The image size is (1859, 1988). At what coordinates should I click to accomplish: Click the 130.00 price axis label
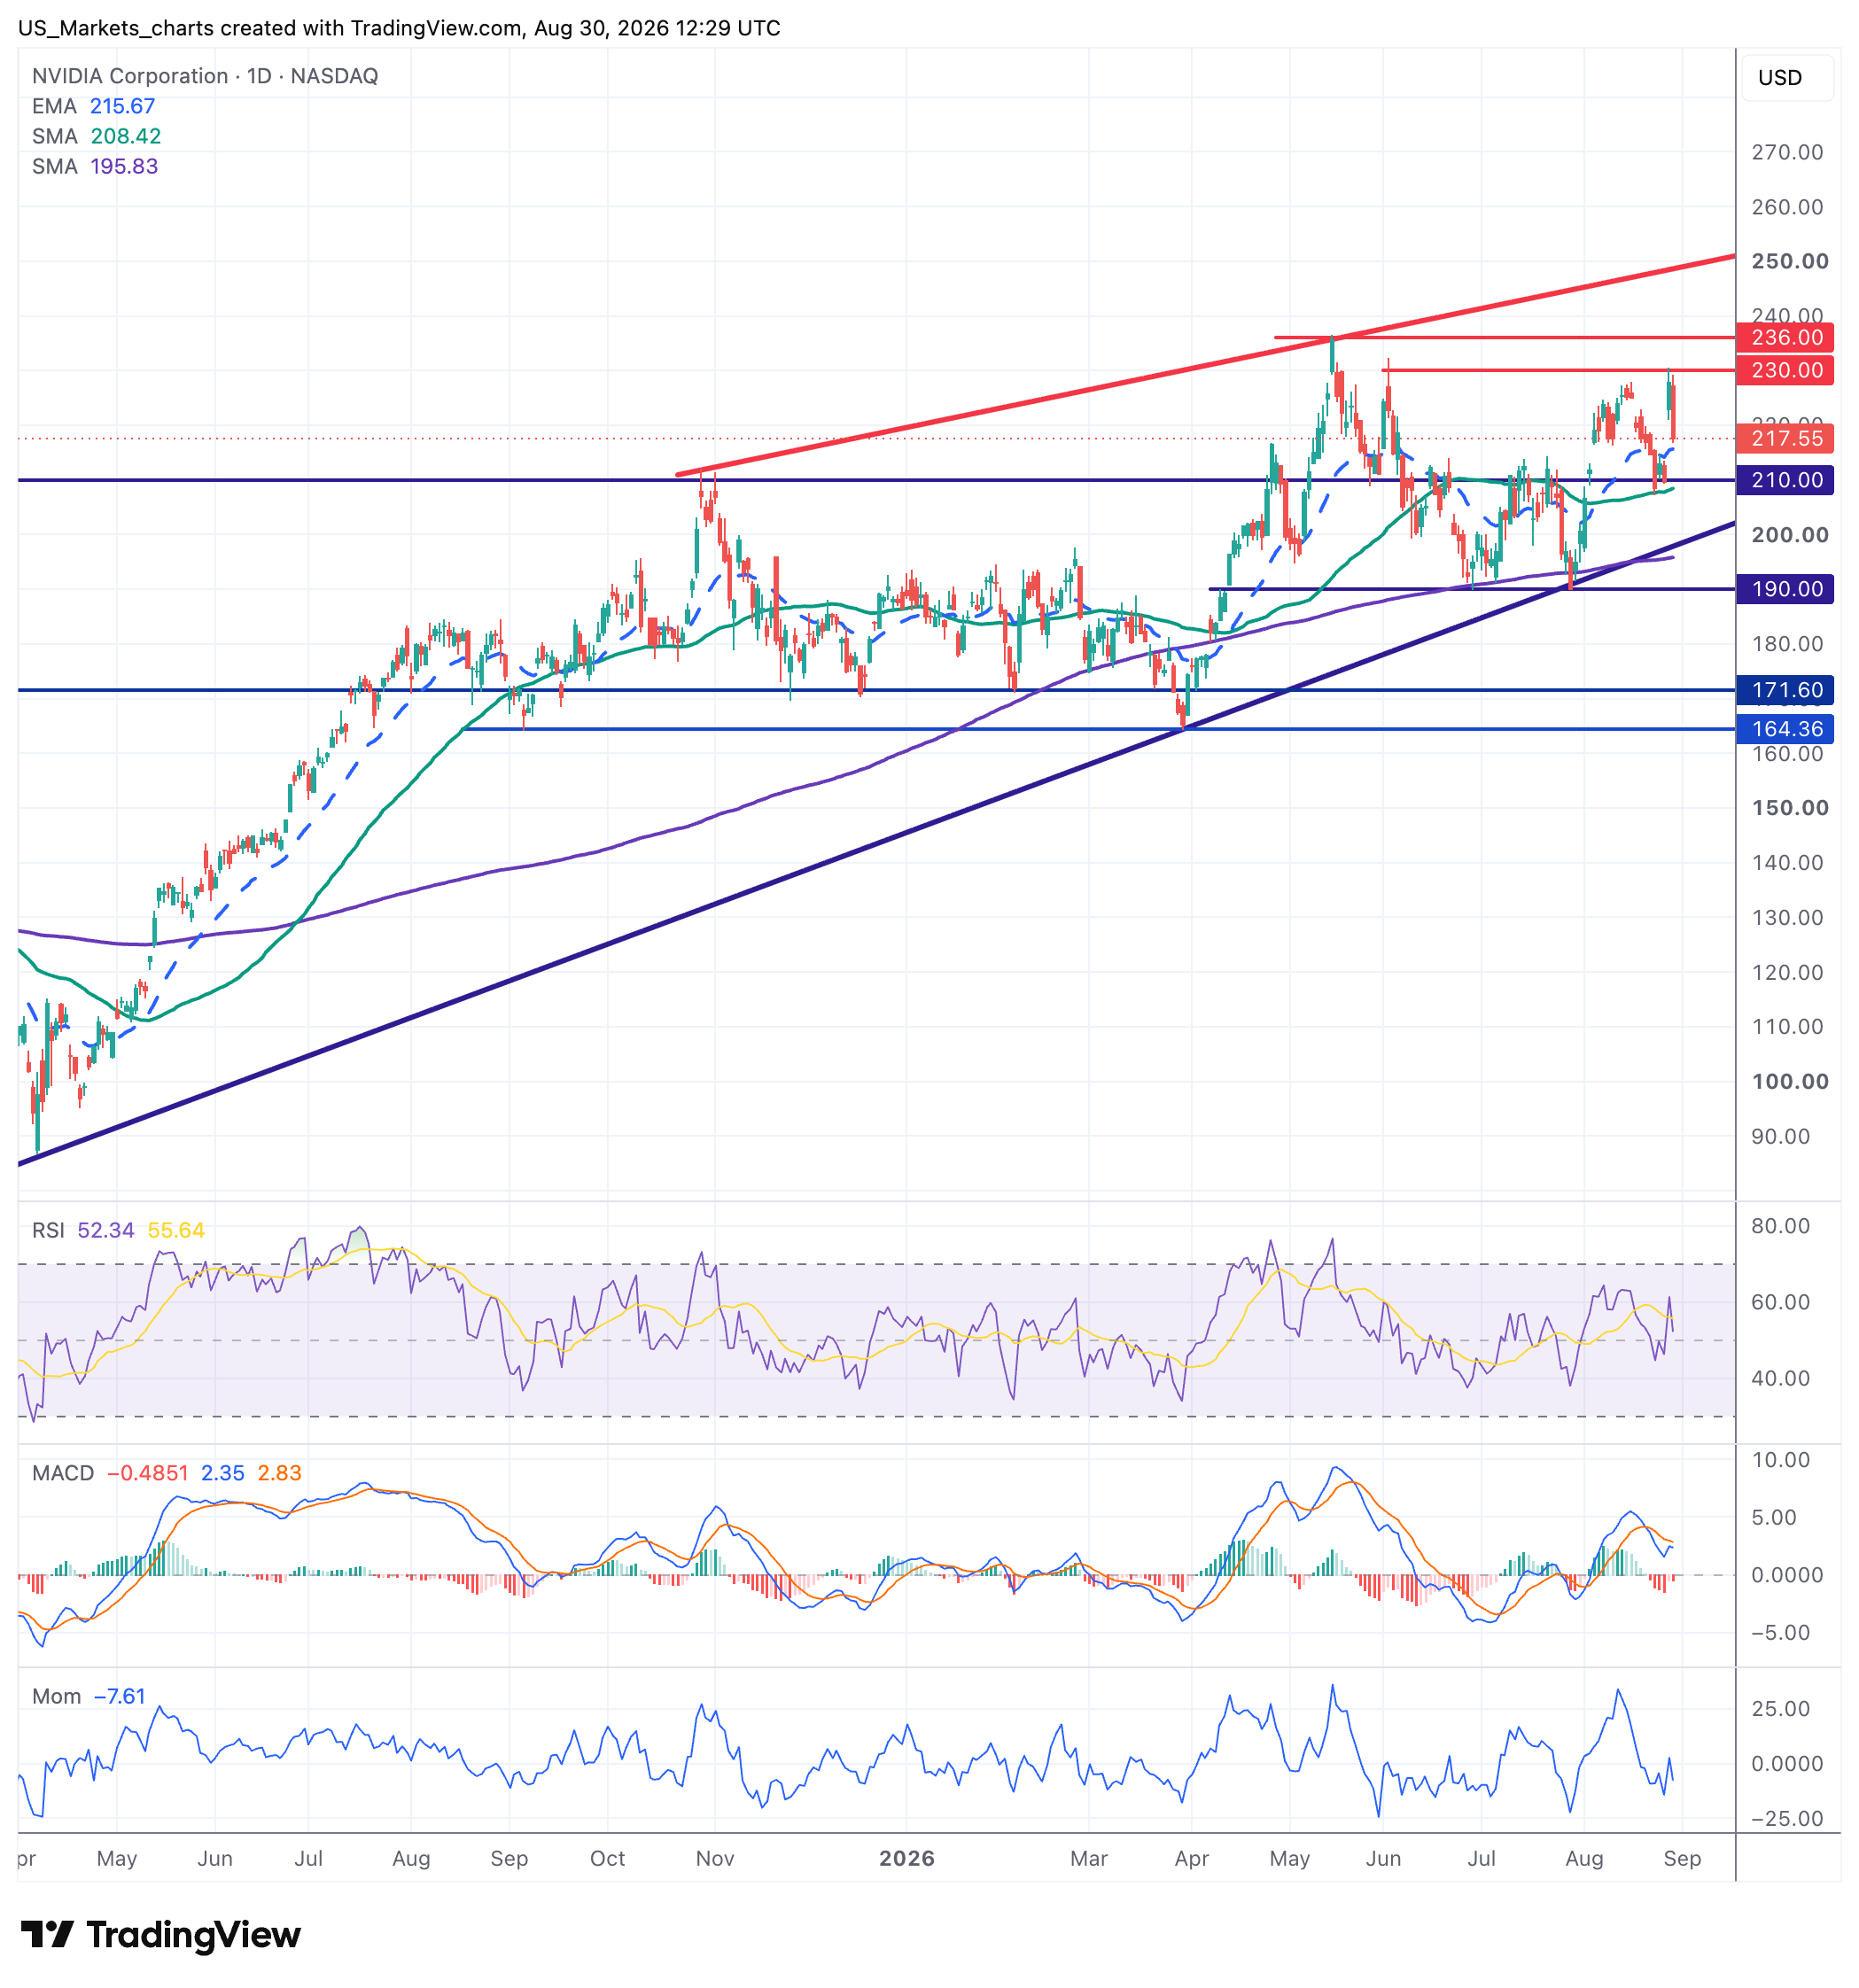click(x=1787, y=917)
